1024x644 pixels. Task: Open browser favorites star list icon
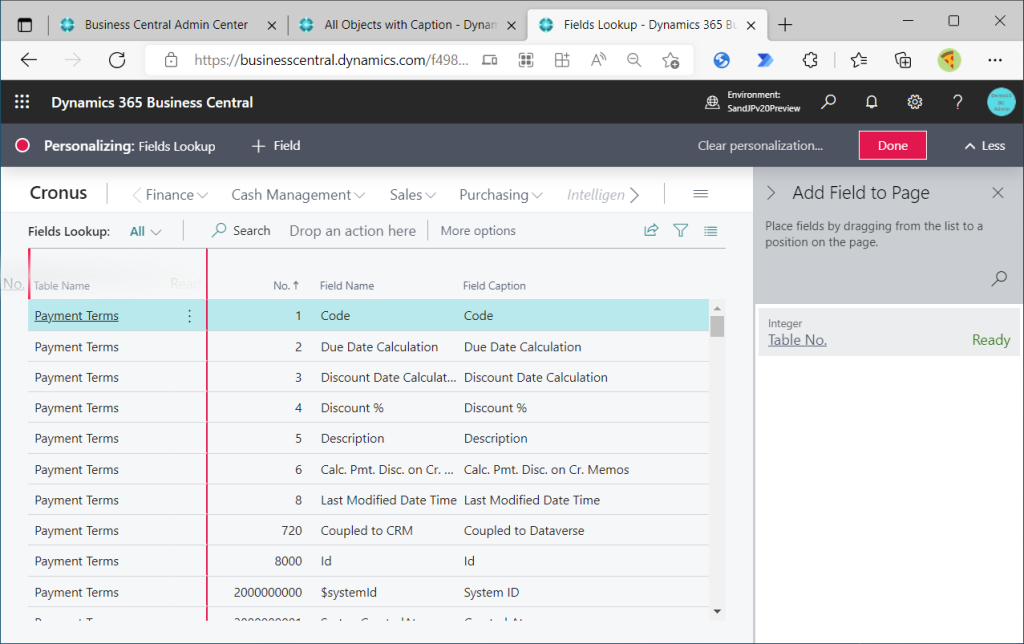pyautogui.click(x=859, y=60)
